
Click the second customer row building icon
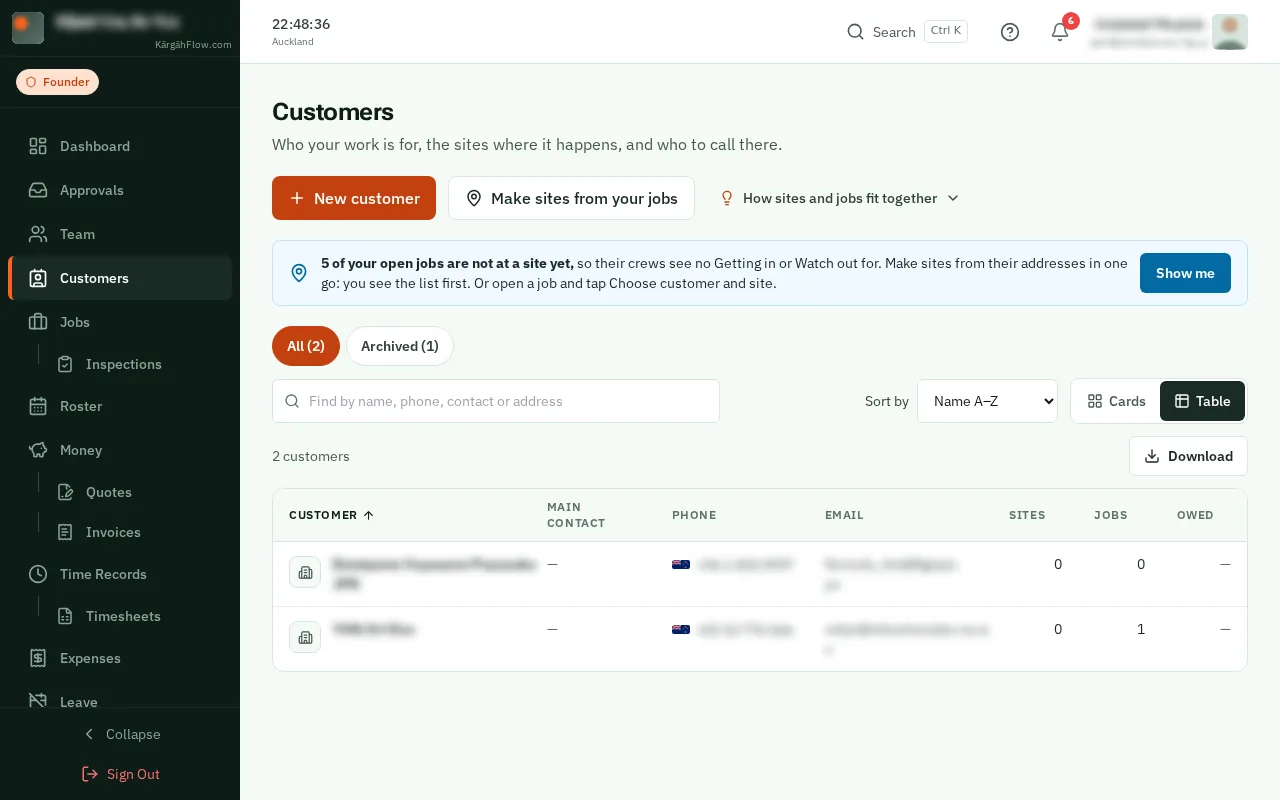pos(305,637)
